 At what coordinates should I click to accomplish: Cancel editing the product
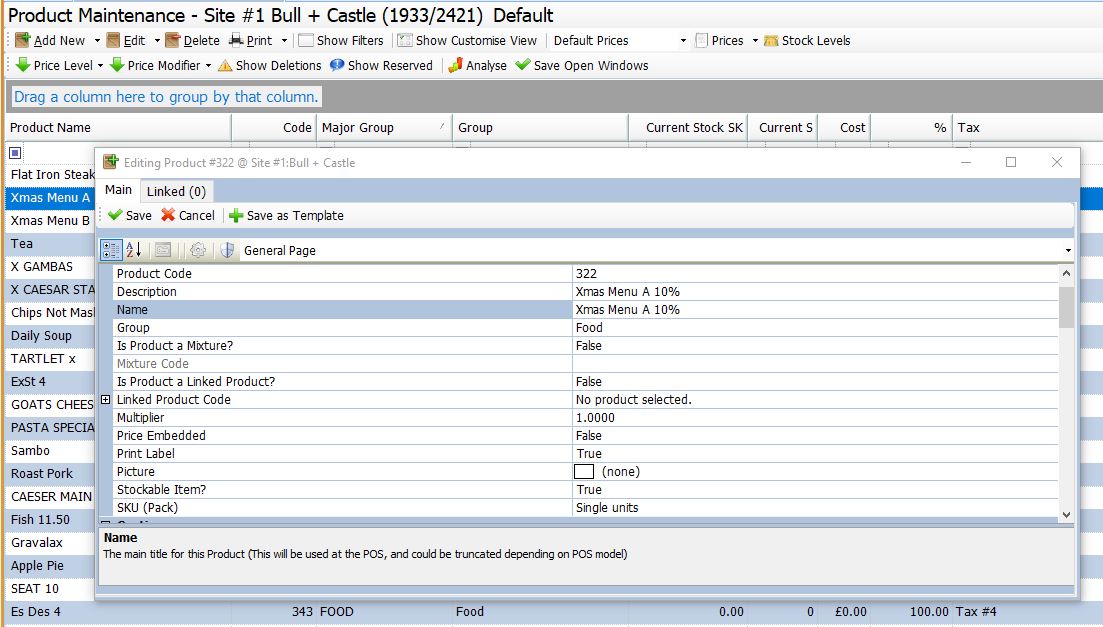[188, 215]
